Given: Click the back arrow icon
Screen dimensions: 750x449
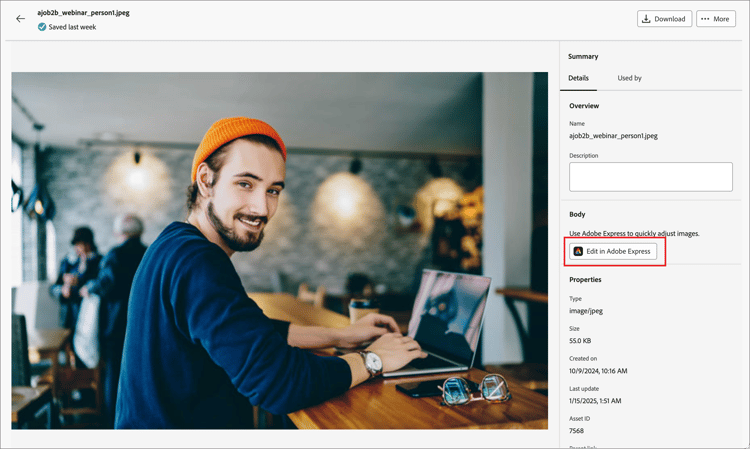Looking at the screenshot, I should (20, 19).
